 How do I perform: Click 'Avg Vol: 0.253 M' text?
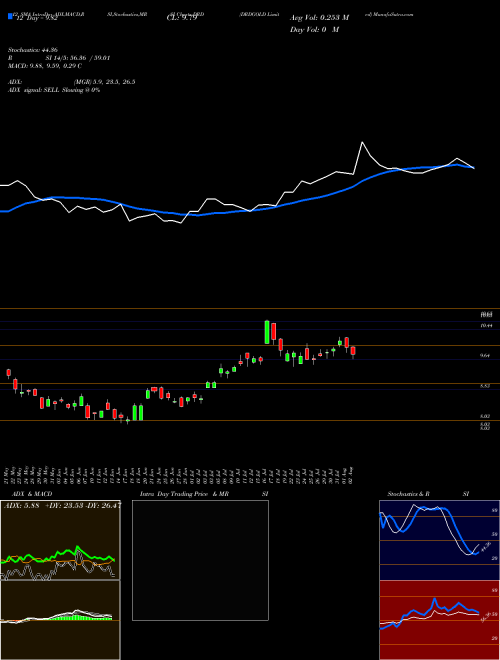(x=319, y=18)
